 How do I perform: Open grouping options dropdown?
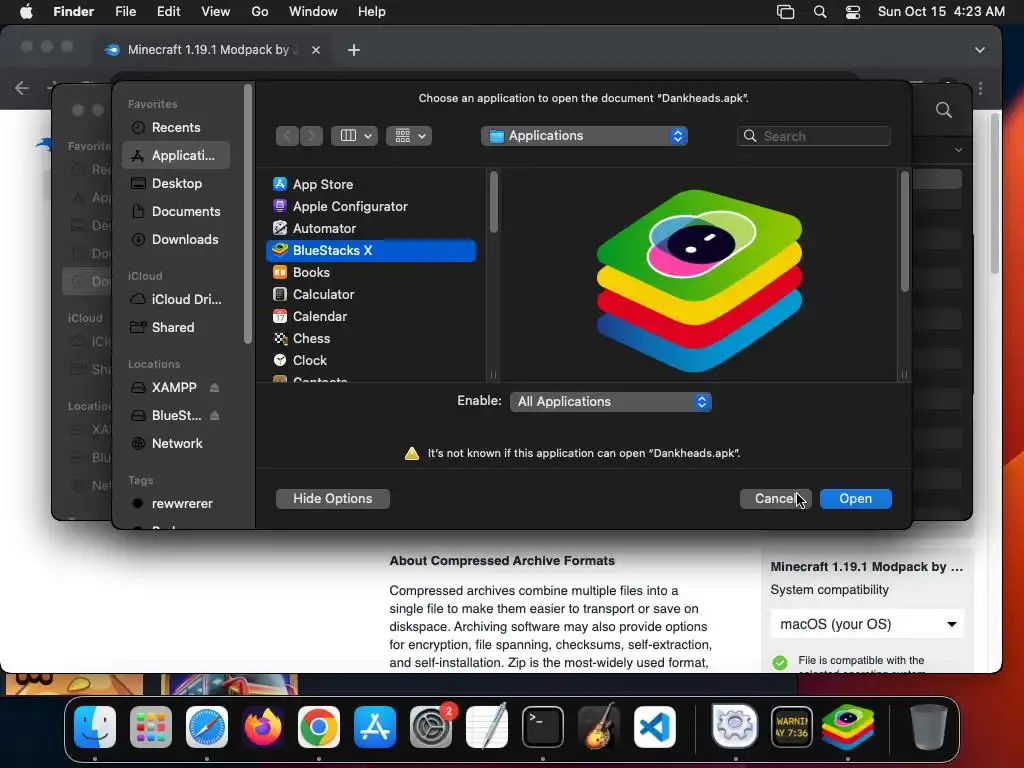(409, 136)
